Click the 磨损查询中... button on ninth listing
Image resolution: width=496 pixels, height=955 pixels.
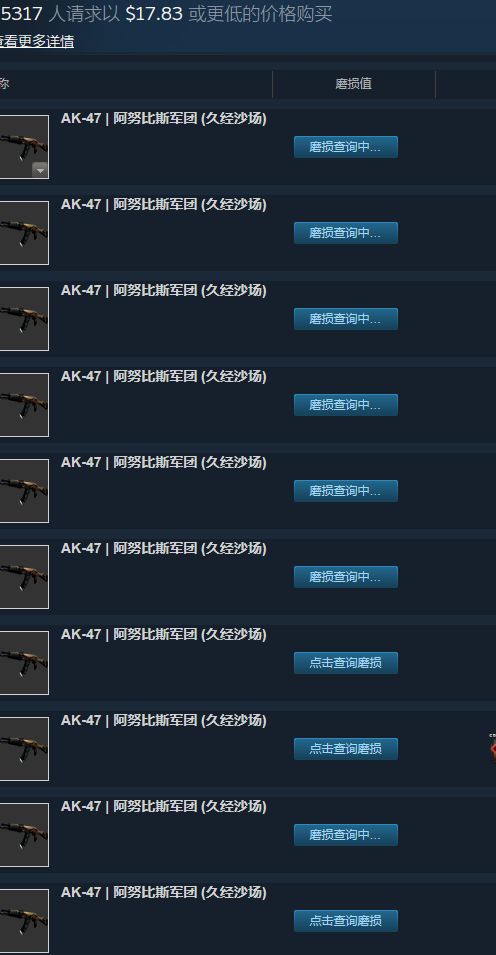coord(345,835)
